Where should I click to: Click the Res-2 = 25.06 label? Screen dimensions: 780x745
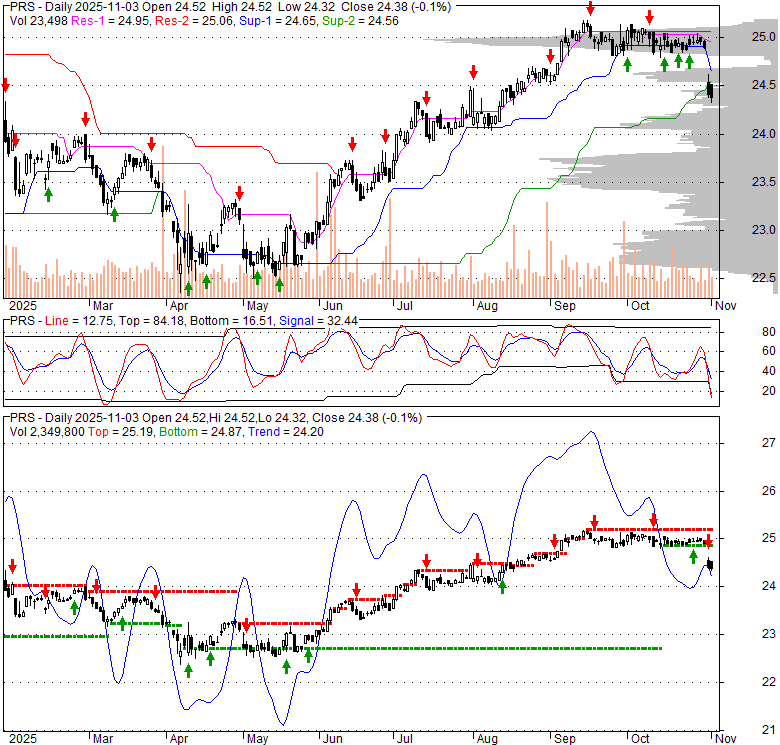pos(194,21)
